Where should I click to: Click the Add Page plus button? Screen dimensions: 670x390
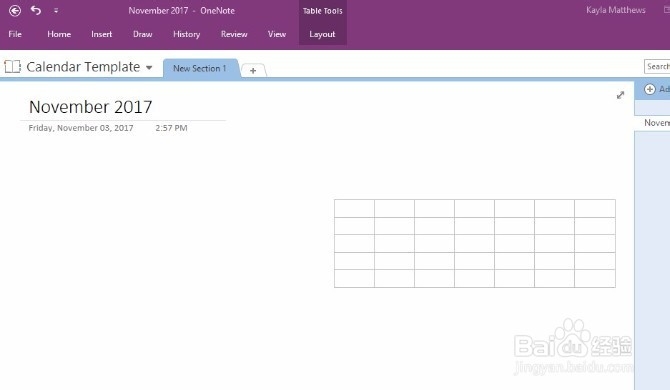pos(650,89)
